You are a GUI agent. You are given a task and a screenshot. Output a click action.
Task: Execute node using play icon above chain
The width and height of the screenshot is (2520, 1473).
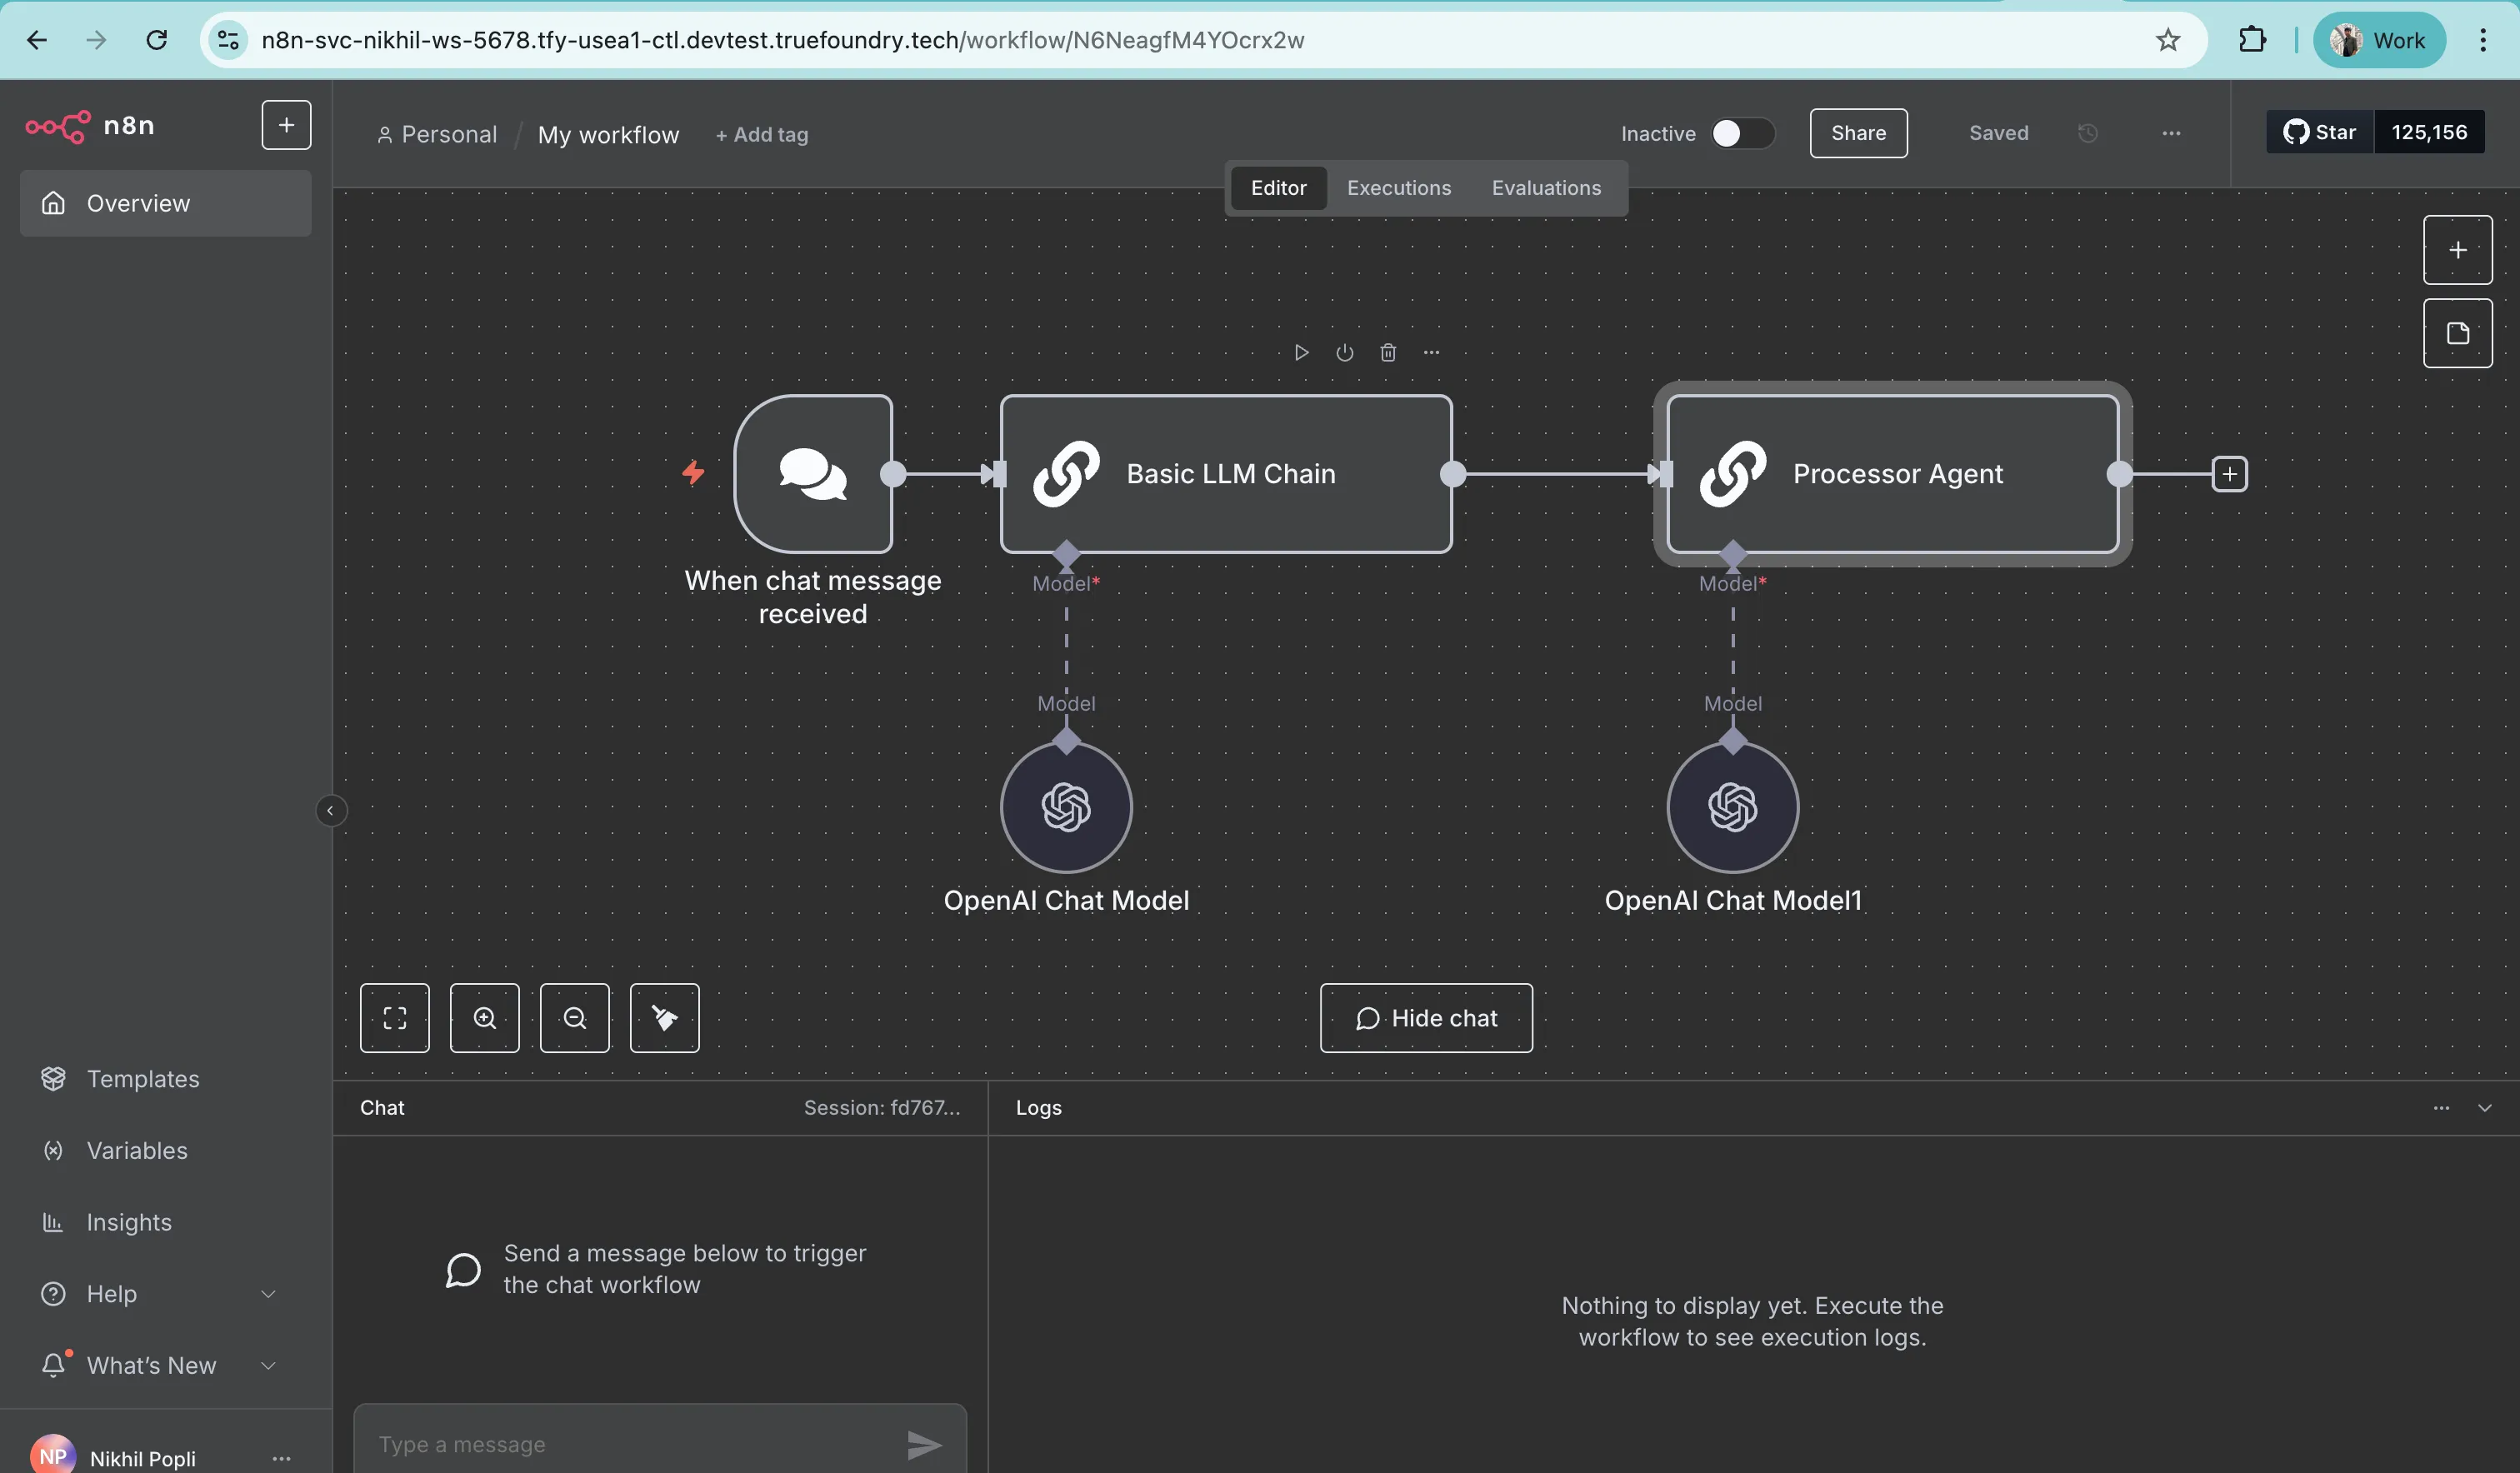click(1301, 352)
